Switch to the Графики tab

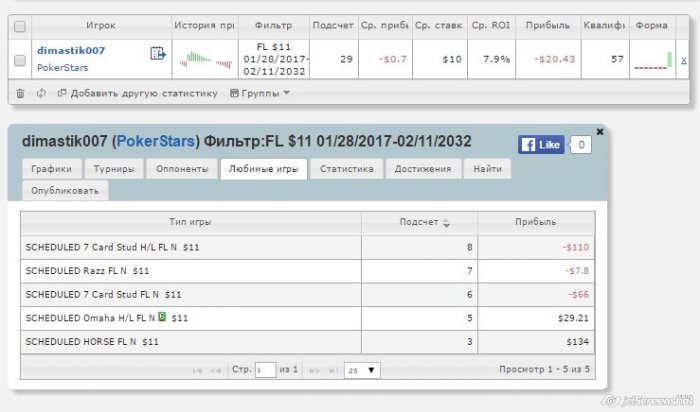51,169
